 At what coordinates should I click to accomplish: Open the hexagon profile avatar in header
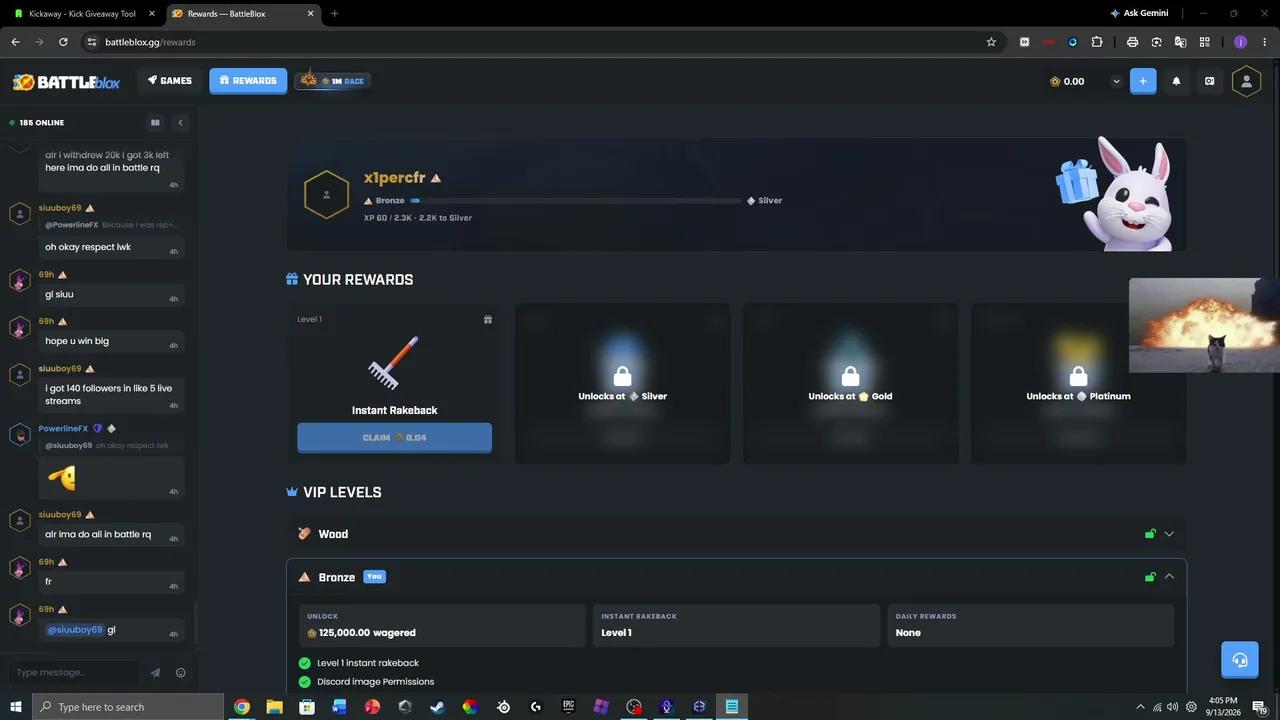coord(1246,81)
